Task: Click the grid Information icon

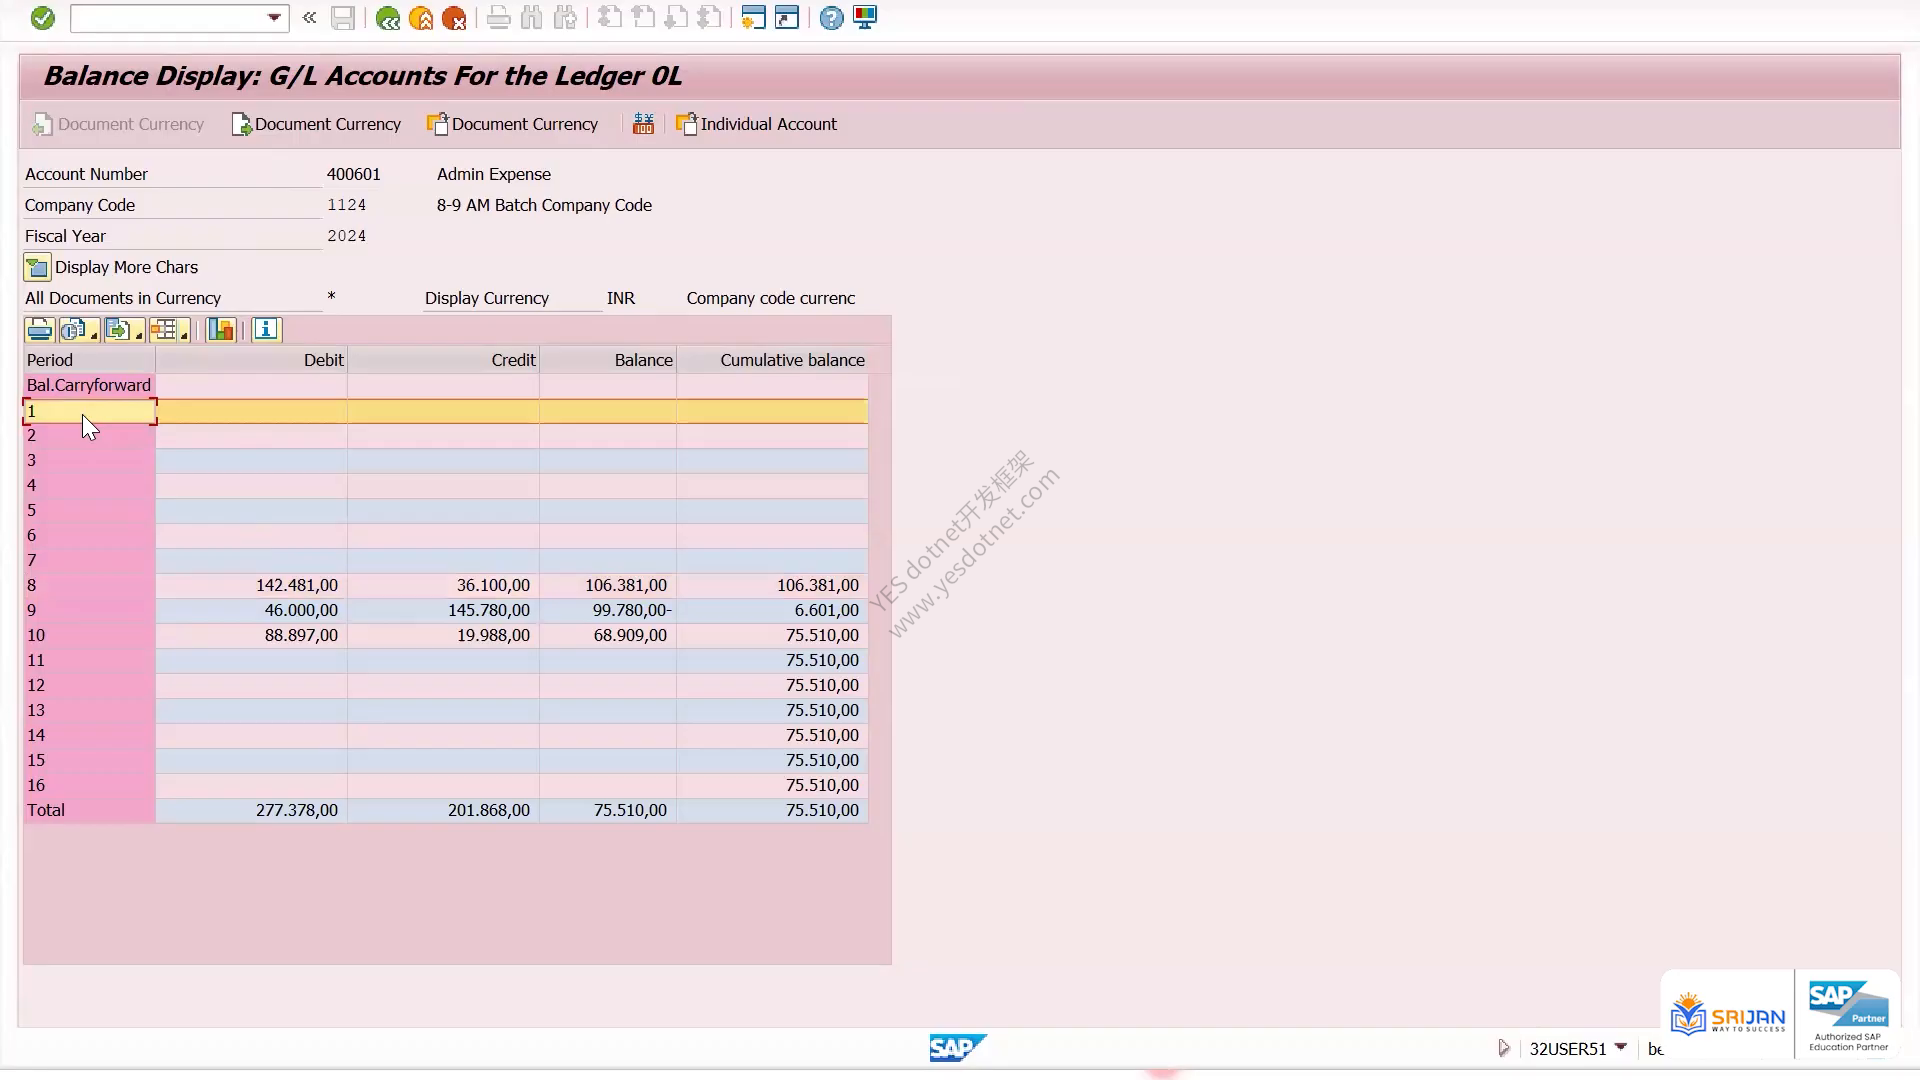Action: tap(266, 330)
